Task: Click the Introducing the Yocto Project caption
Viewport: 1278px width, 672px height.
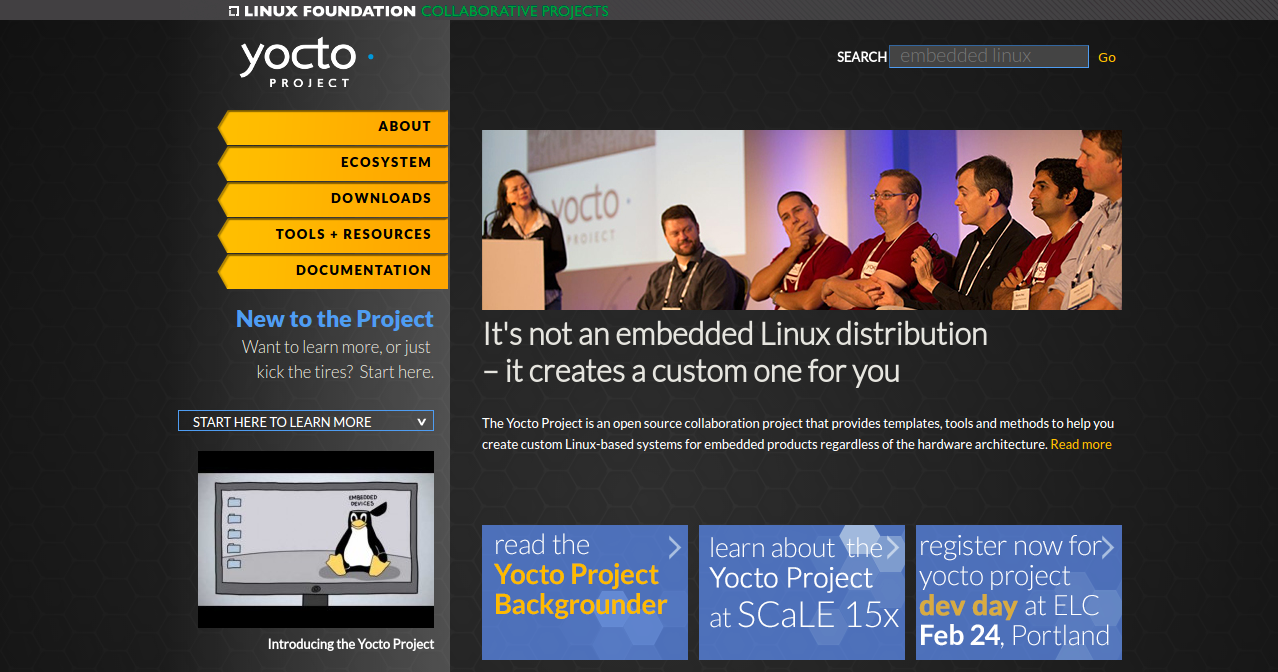Action: 351,644
